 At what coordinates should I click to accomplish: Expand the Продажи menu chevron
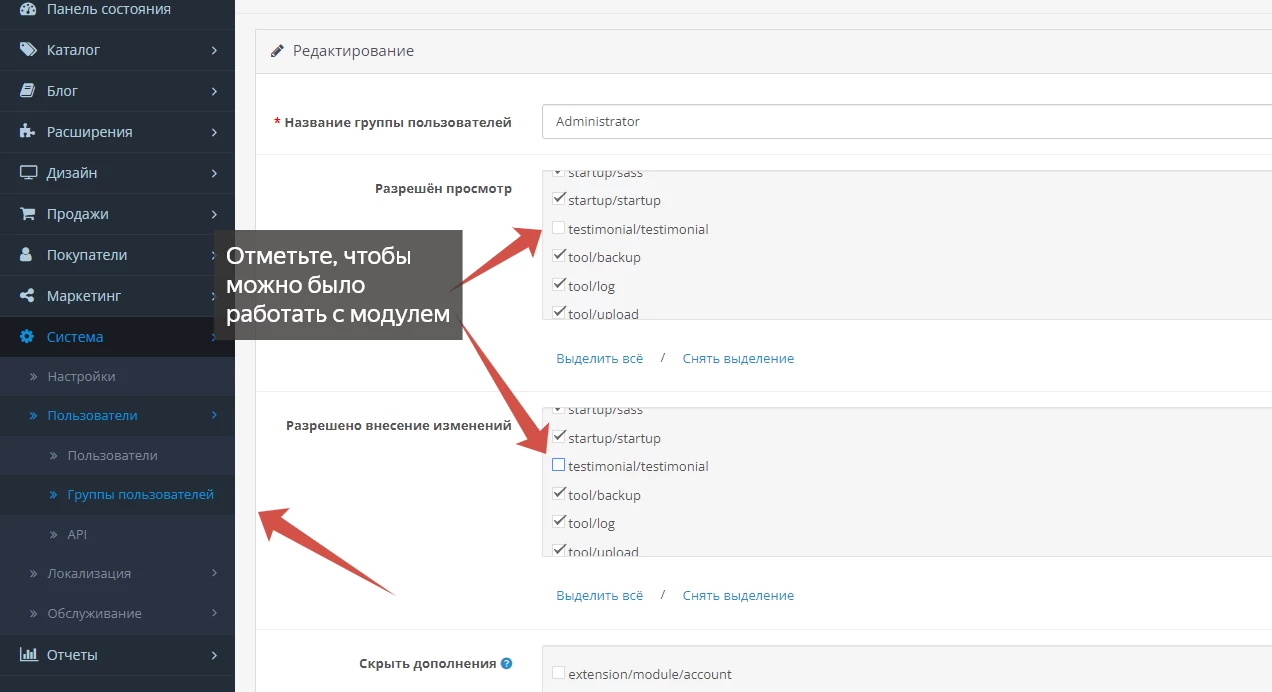(214, 214)
